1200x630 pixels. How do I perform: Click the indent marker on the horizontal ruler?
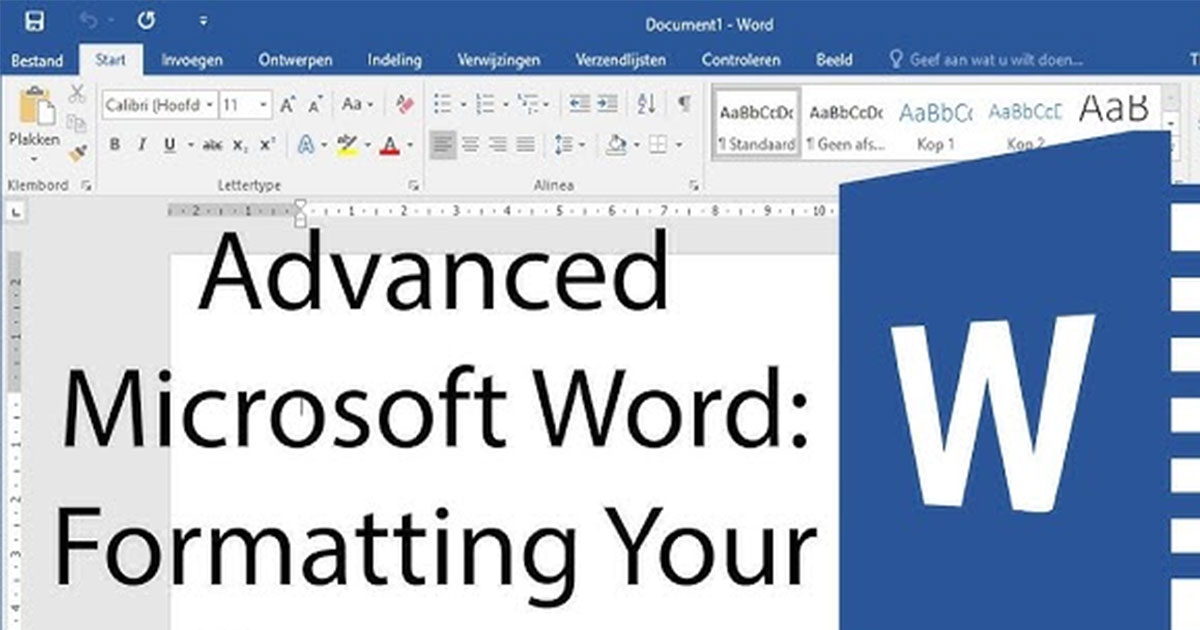[x=298, y=212]
